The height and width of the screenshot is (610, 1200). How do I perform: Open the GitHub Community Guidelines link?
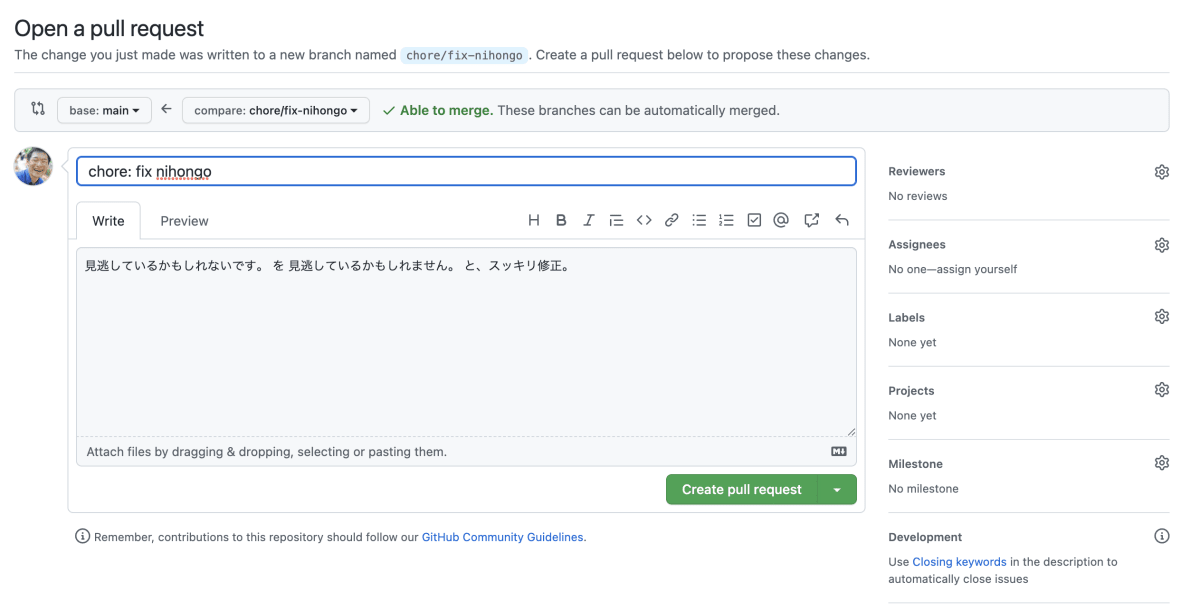[x=503, y=537]
